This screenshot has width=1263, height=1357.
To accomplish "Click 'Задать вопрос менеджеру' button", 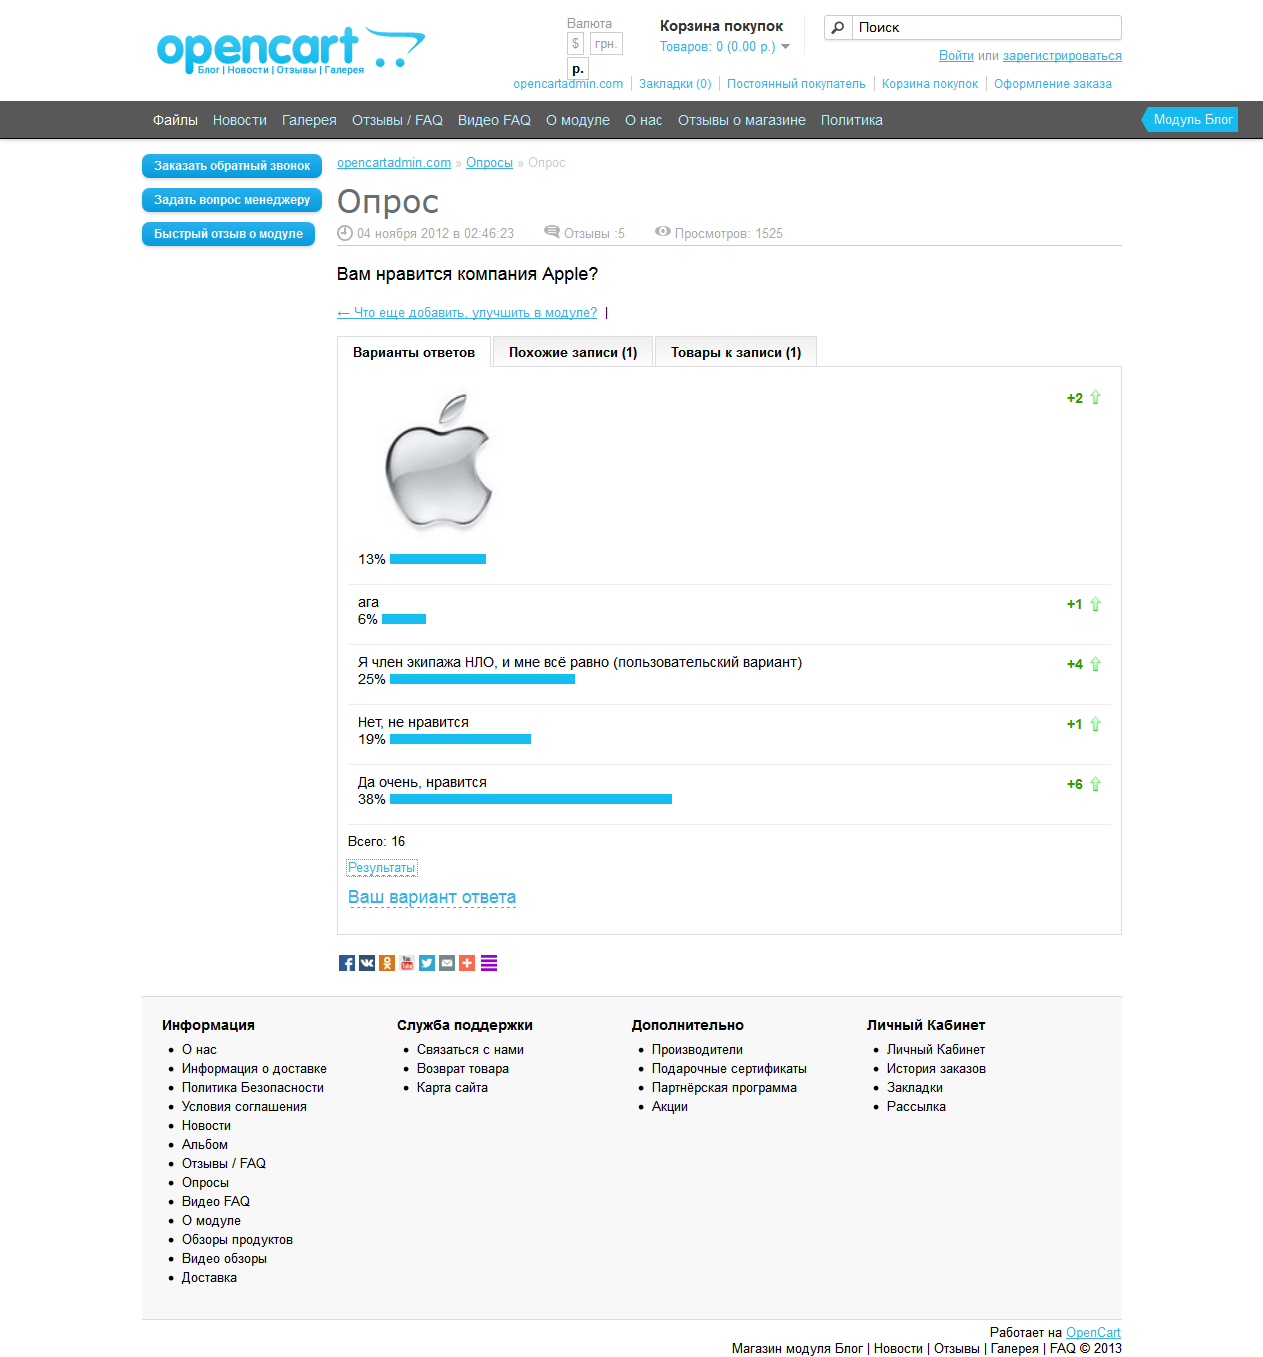I will click(232, 200).
